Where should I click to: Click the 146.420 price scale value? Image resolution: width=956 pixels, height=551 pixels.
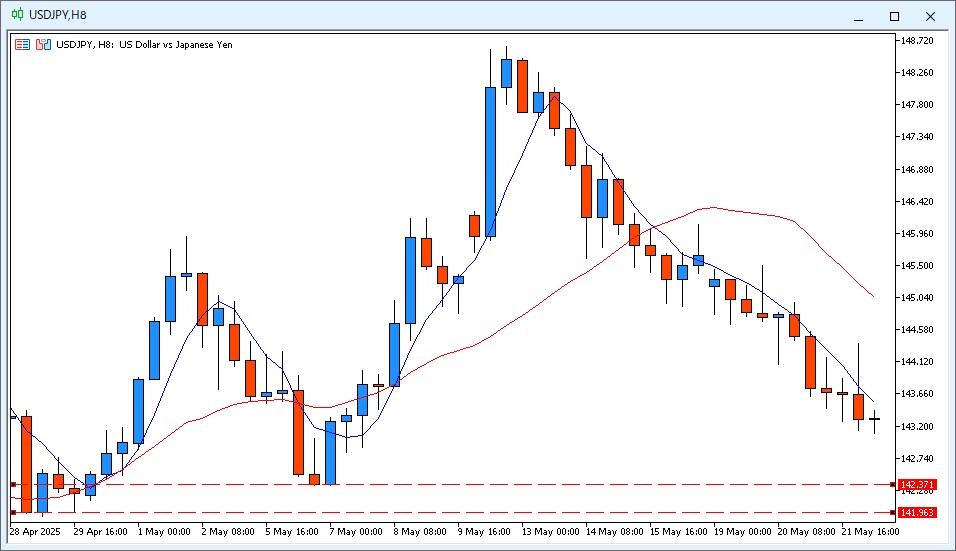click(x=917, y=201)
